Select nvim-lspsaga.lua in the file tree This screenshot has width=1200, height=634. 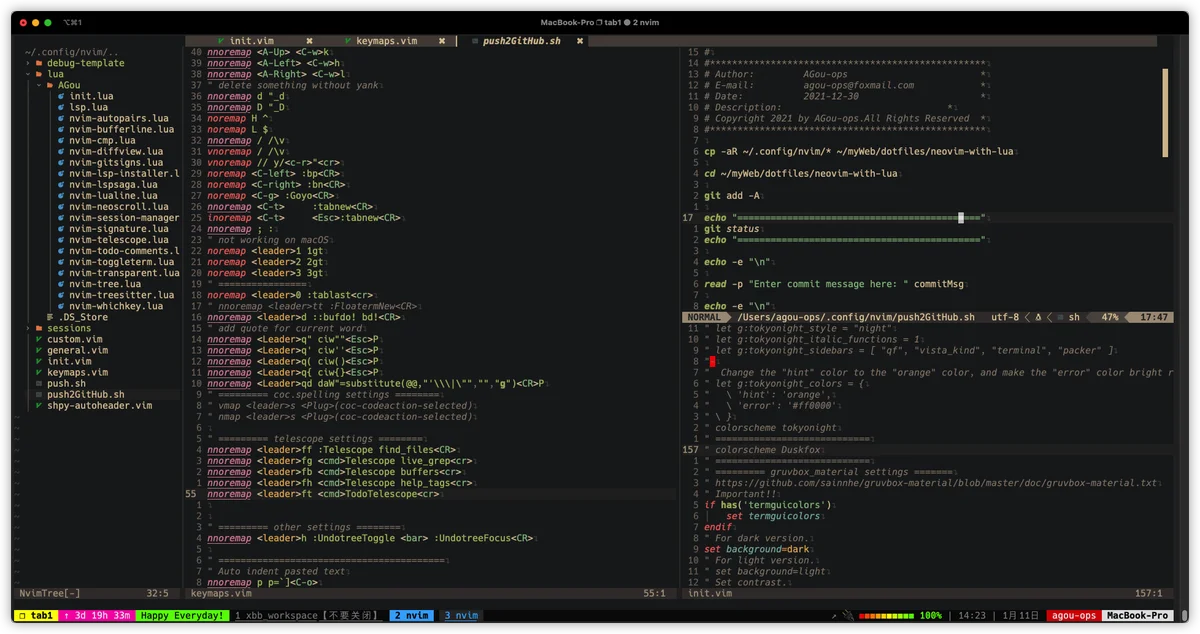tap(113, 185)
